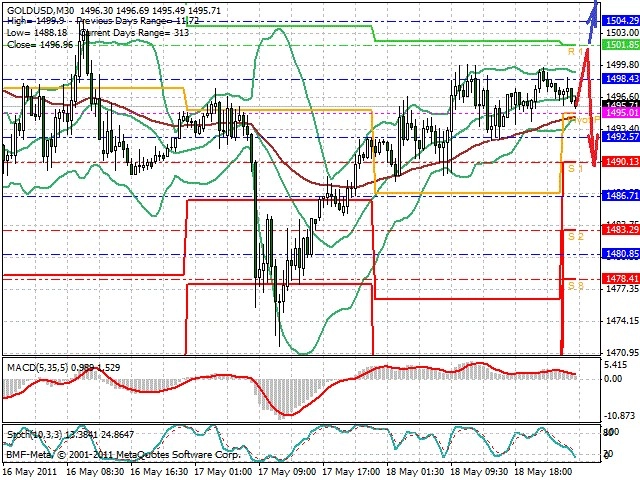Click the magenta 1495.01 pivot price label
Screen dimensions: 640x480
(621, 113)
